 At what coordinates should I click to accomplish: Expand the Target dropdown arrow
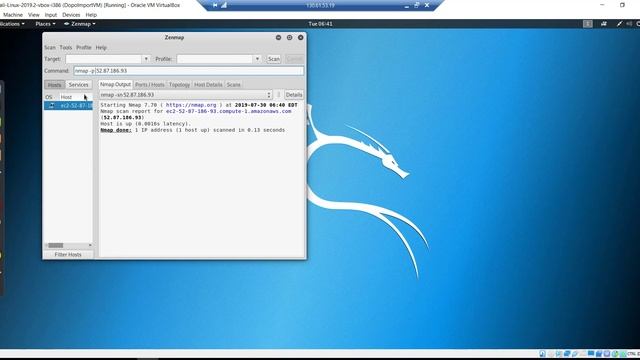[x=146, y=59]
